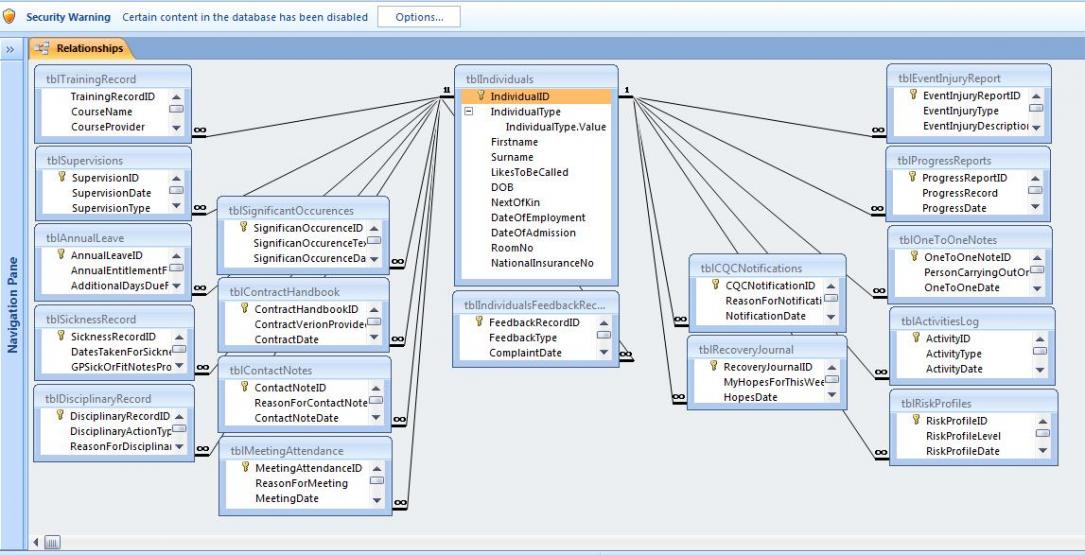Select CourseName in tblTrainingRecord
This screenshot has height=555, width=1085.
(104, 111)
